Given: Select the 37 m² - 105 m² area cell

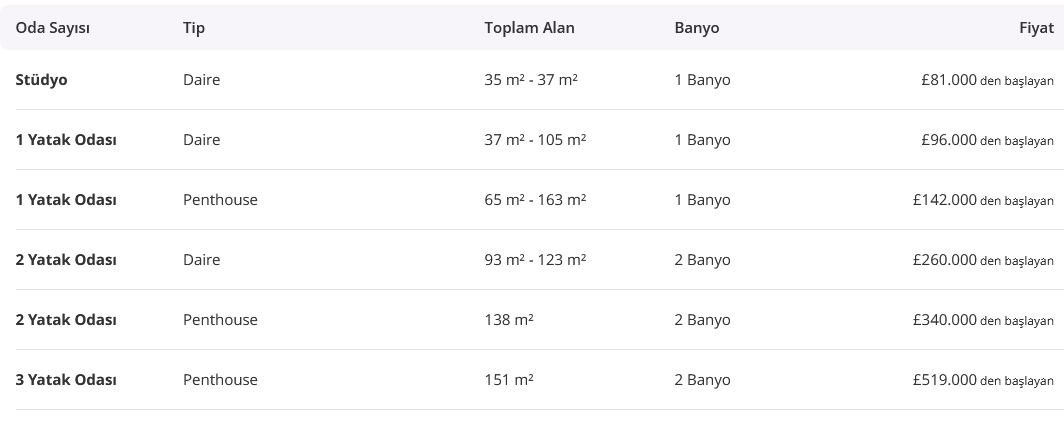Looking at the screenshot, I should 535,140.
